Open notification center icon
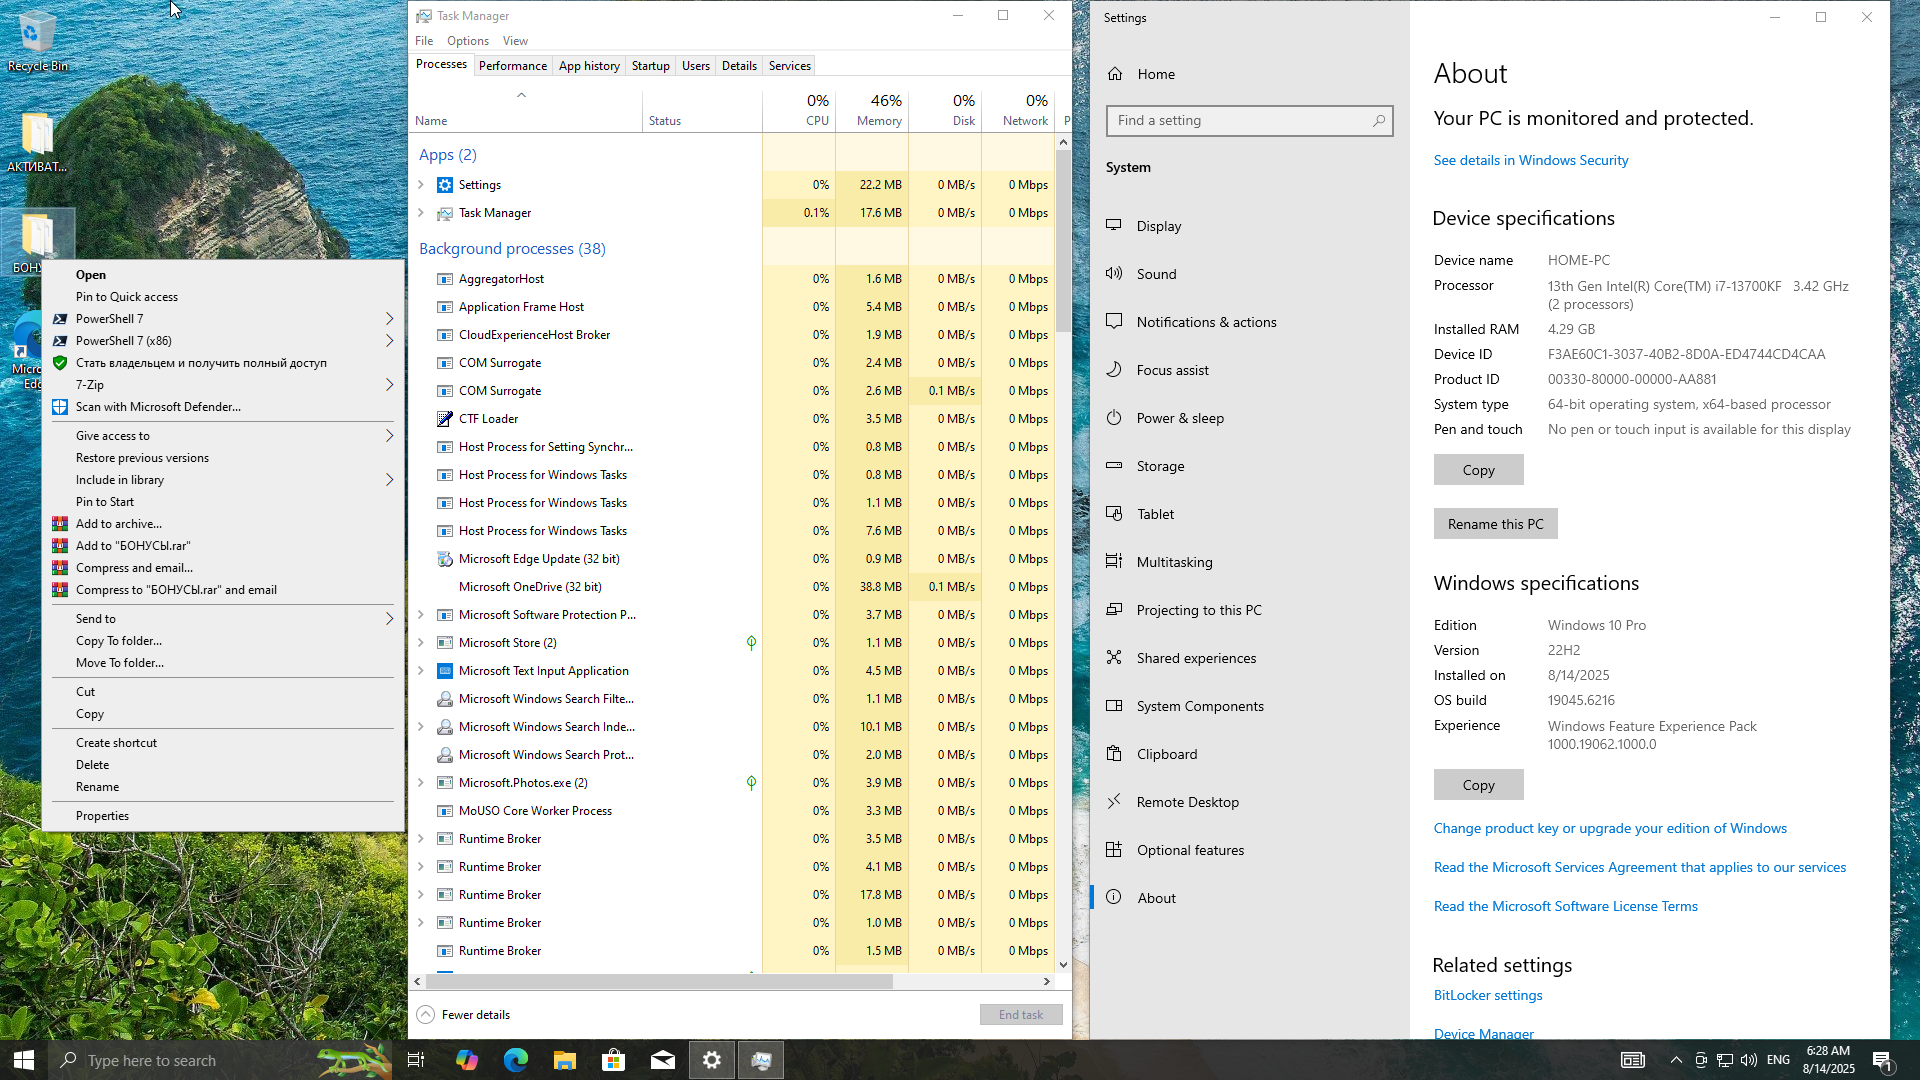 point(1882,1060)
